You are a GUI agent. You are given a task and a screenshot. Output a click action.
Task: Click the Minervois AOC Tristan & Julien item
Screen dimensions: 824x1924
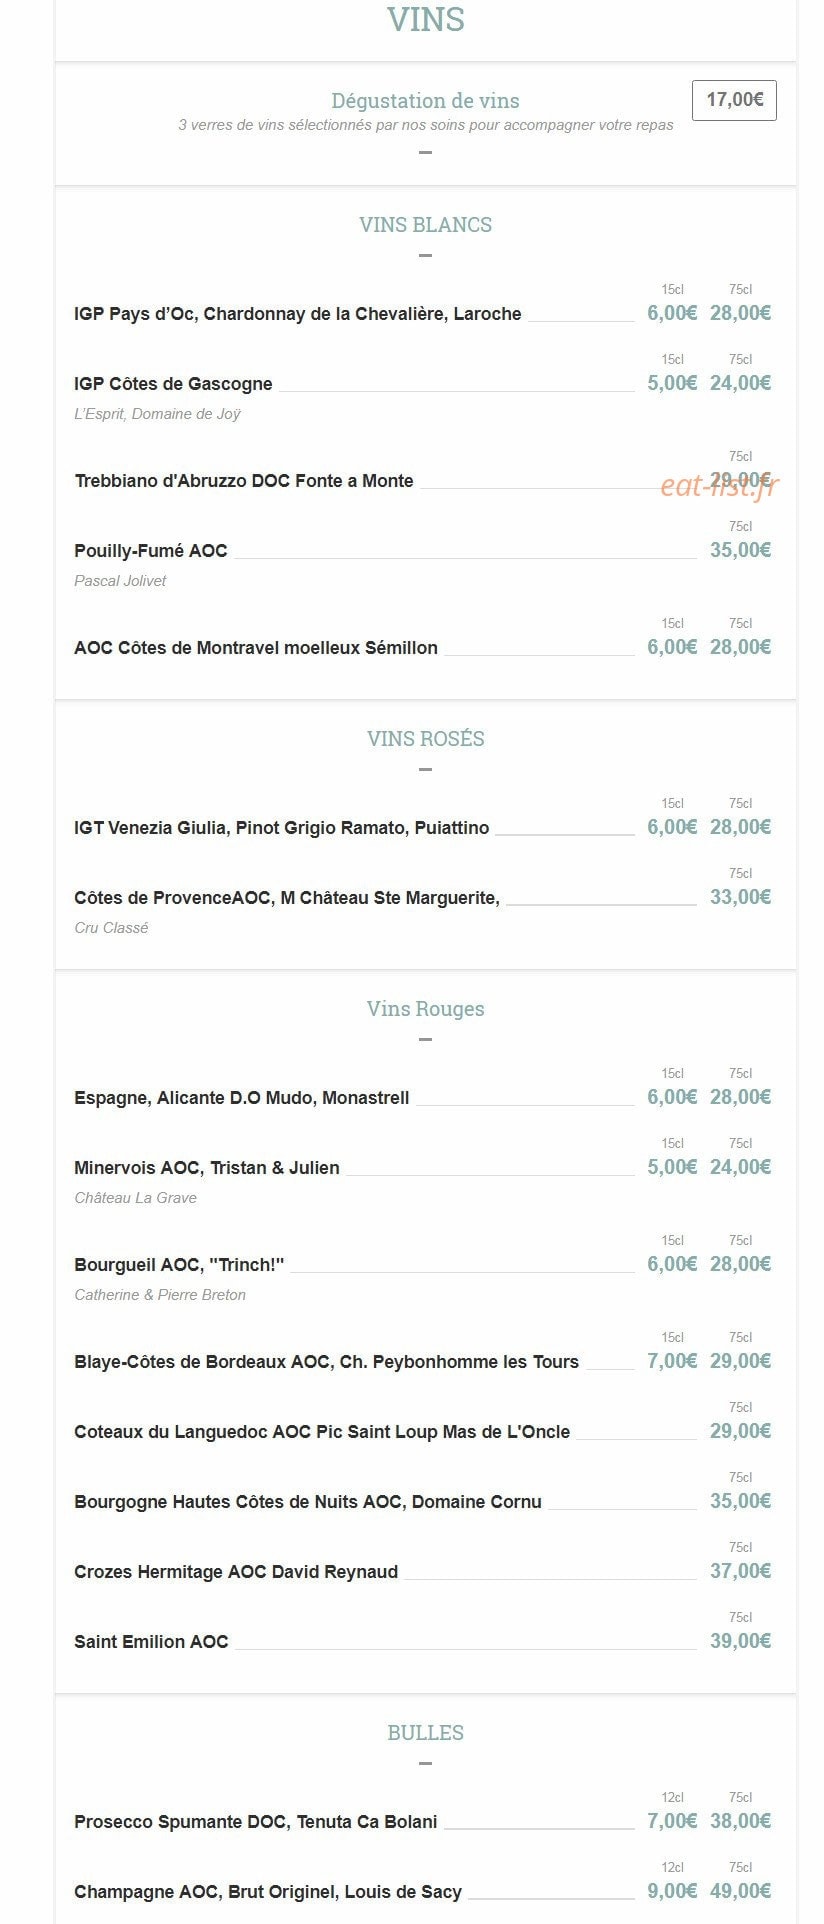click(x=207, y=1168)
